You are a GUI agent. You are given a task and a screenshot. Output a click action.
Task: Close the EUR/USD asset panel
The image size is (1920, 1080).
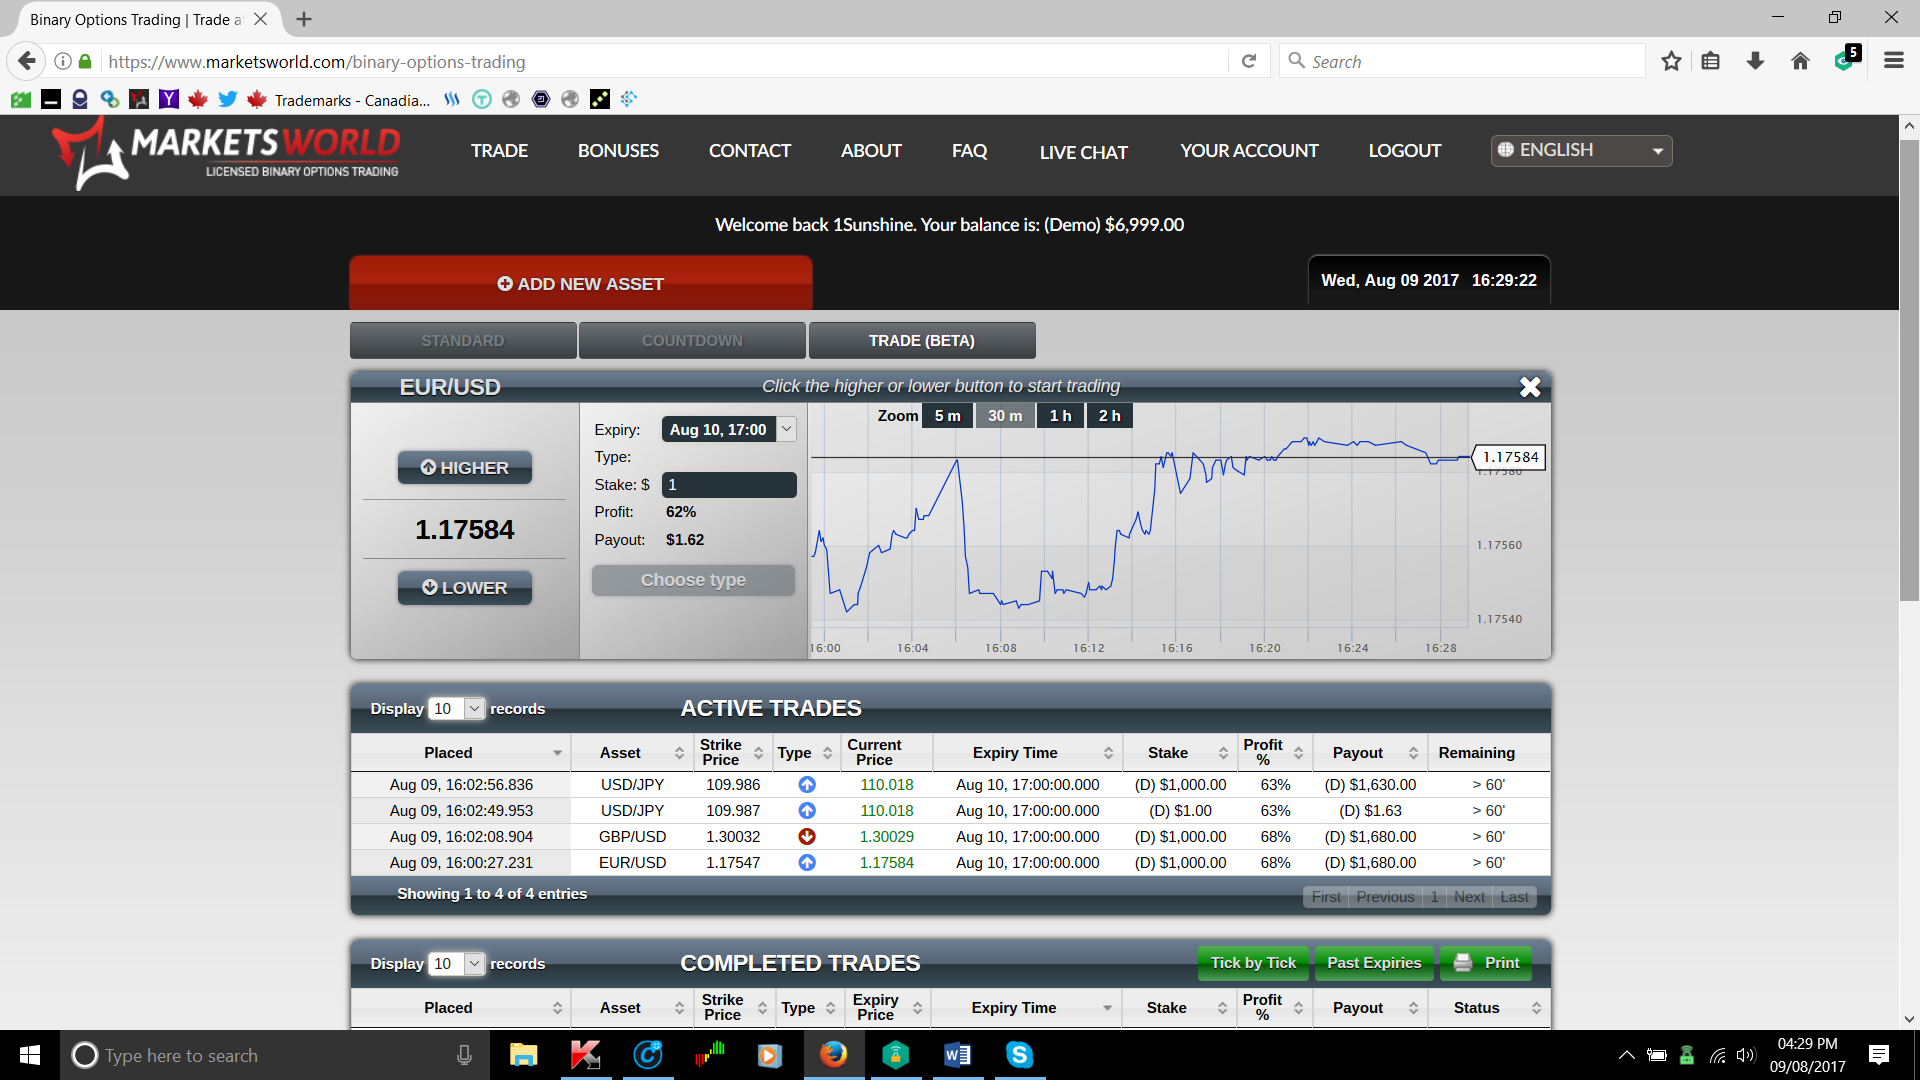click(x=1530, y=387)
